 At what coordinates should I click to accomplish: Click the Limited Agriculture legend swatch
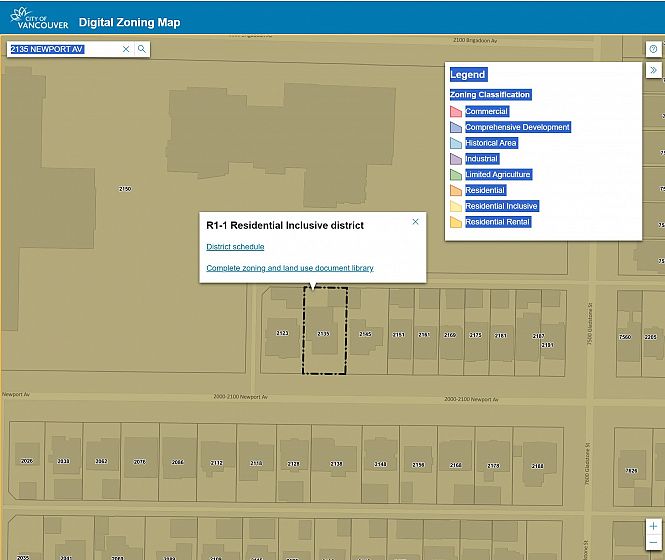pos(456,174)
